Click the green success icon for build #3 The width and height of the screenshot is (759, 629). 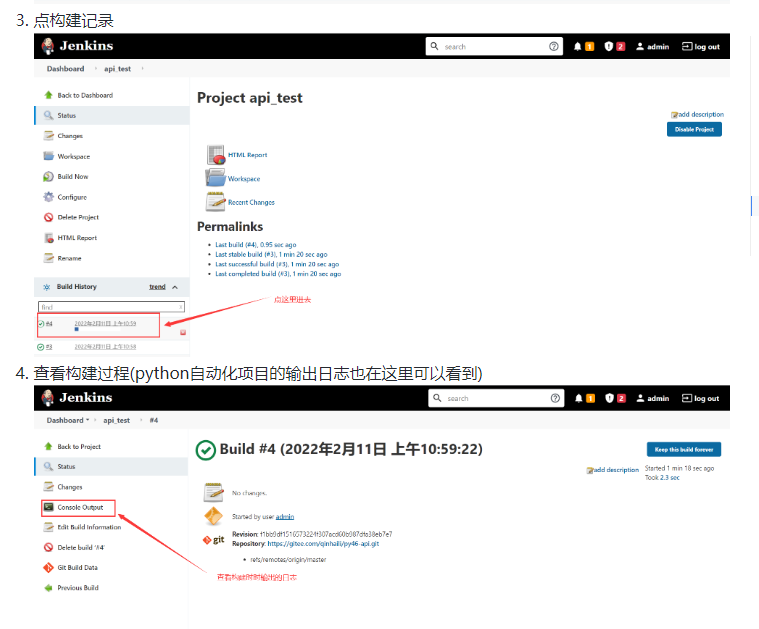pyautogui.click(x=41, y=347)
